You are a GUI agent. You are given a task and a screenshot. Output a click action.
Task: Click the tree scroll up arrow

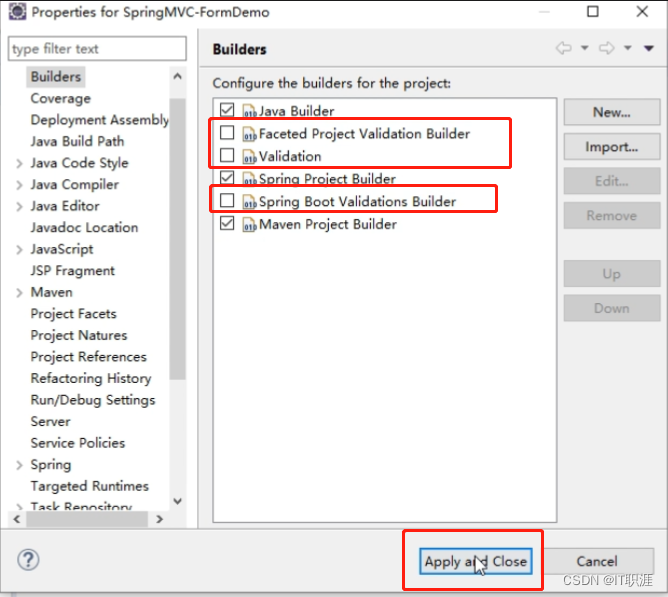178,77
